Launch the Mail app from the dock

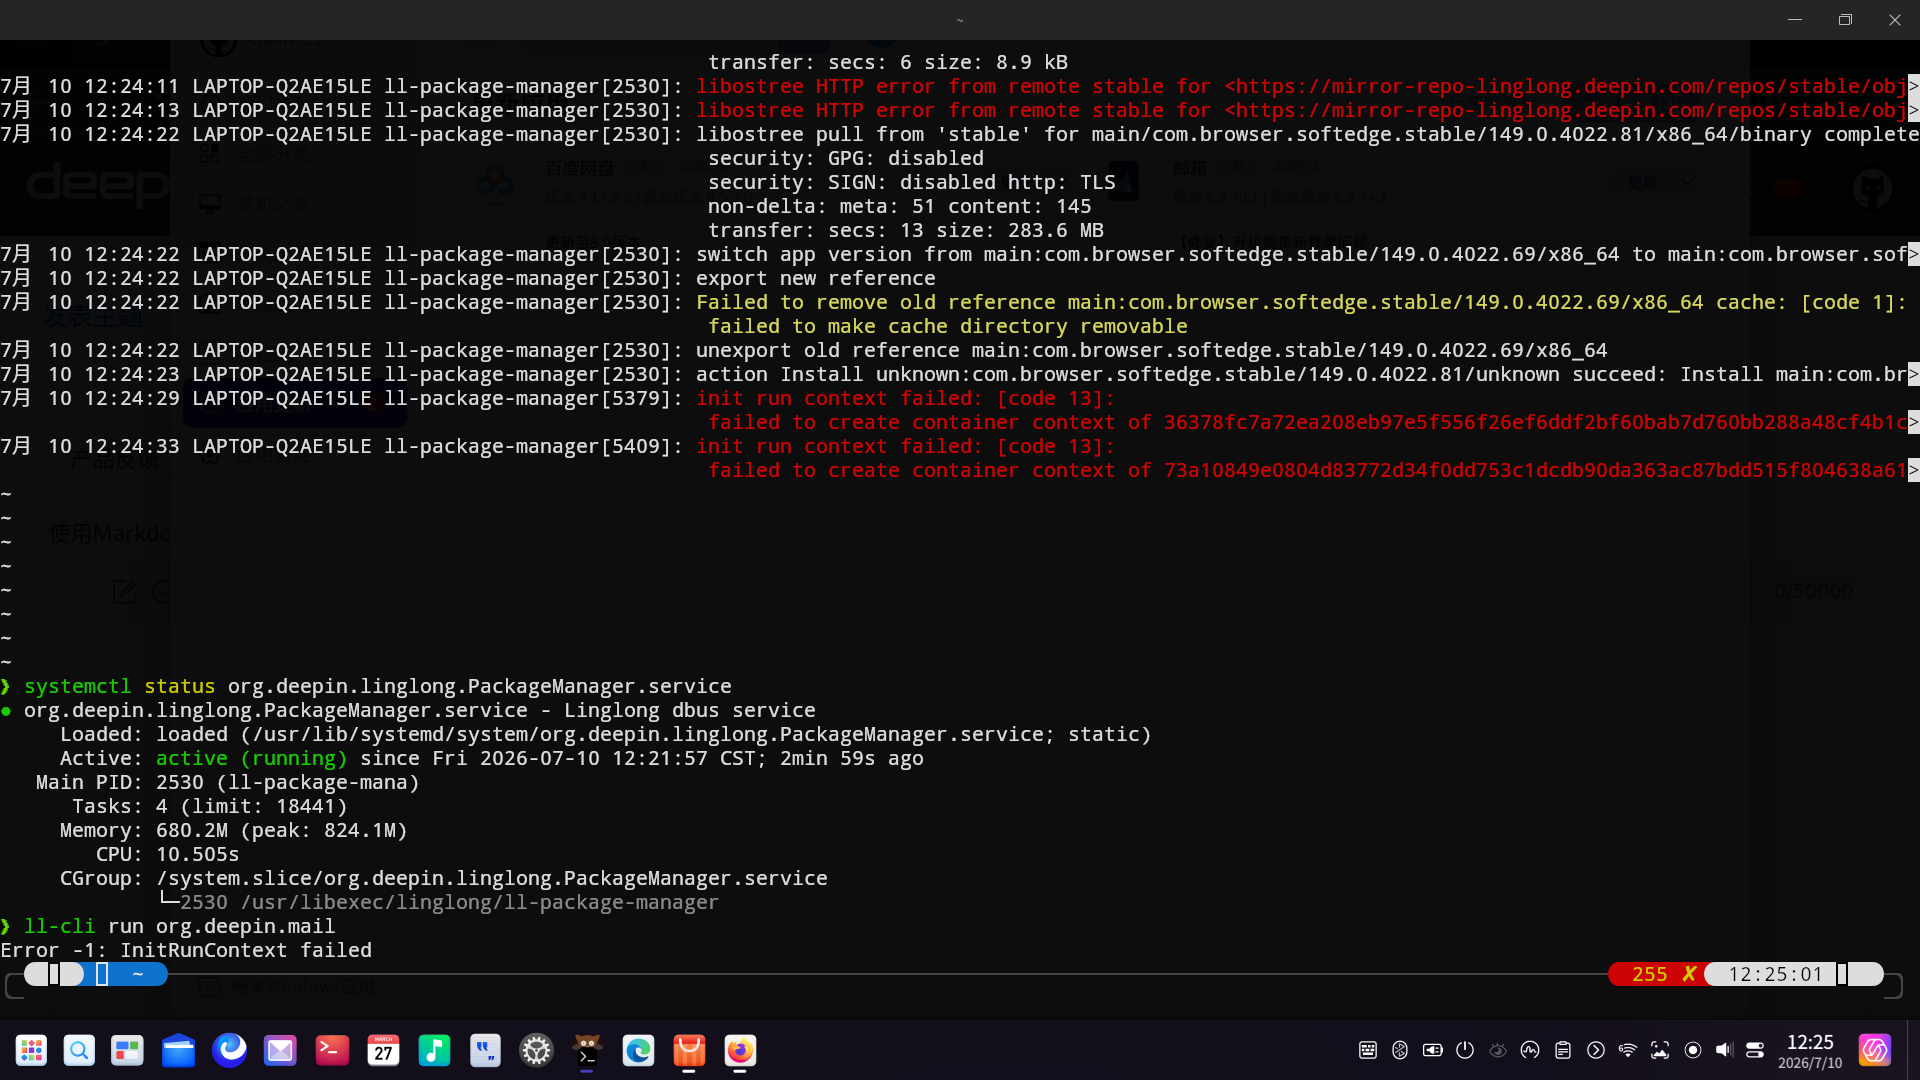pos(280,1050)
